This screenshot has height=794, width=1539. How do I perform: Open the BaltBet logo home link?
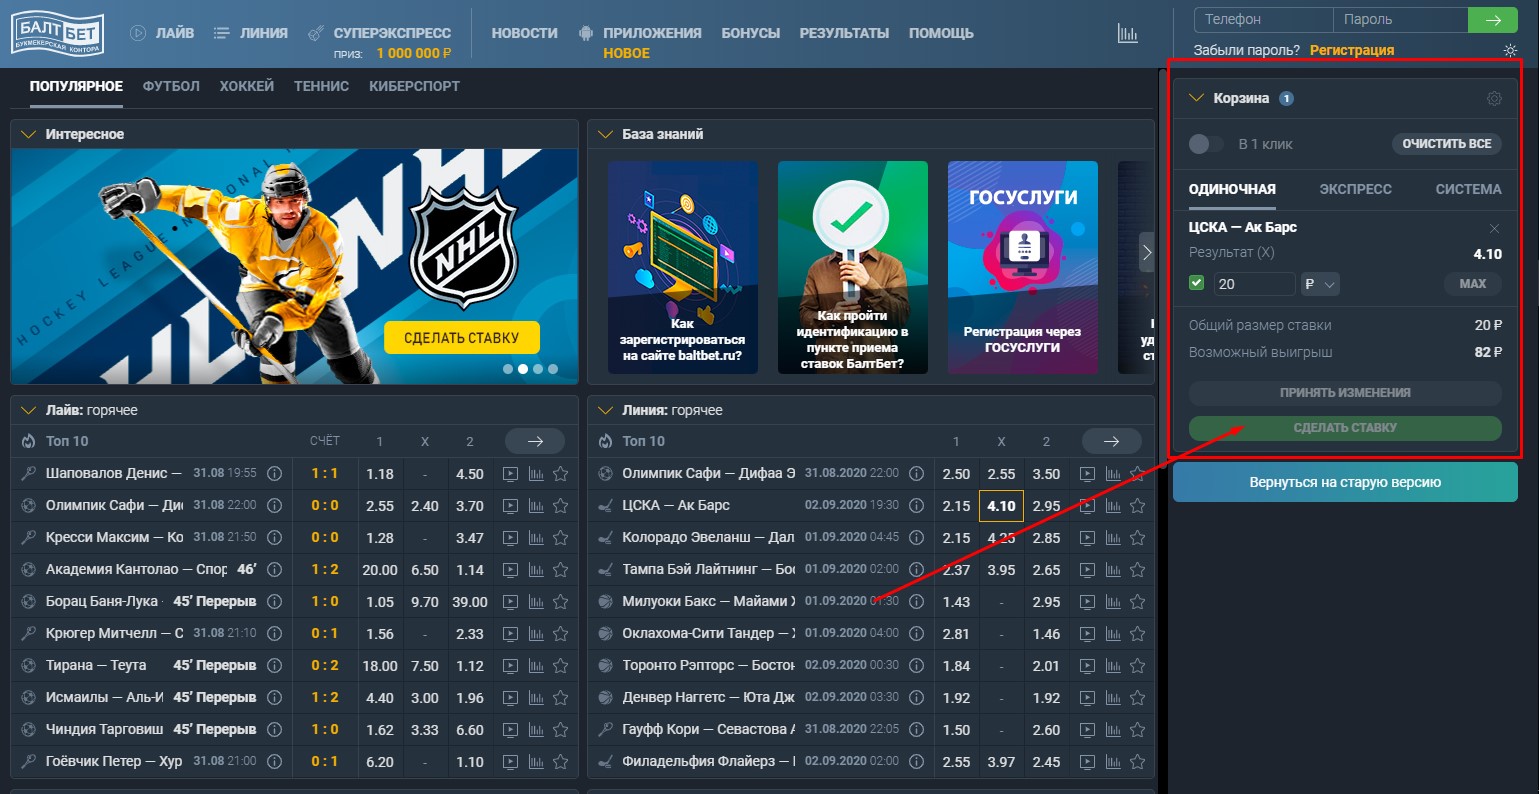tap(59, 33)
